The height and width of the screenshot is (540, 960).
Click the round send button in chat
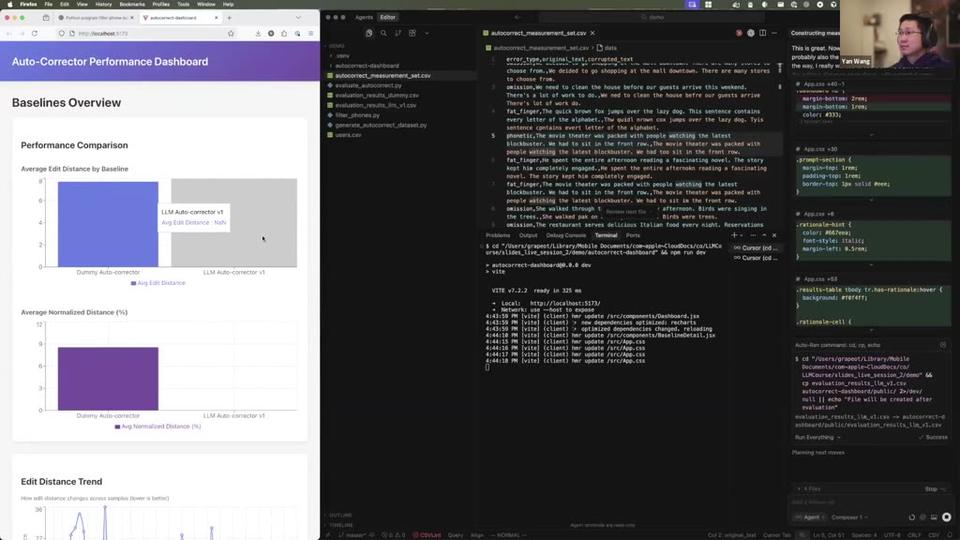coord(947,517)
